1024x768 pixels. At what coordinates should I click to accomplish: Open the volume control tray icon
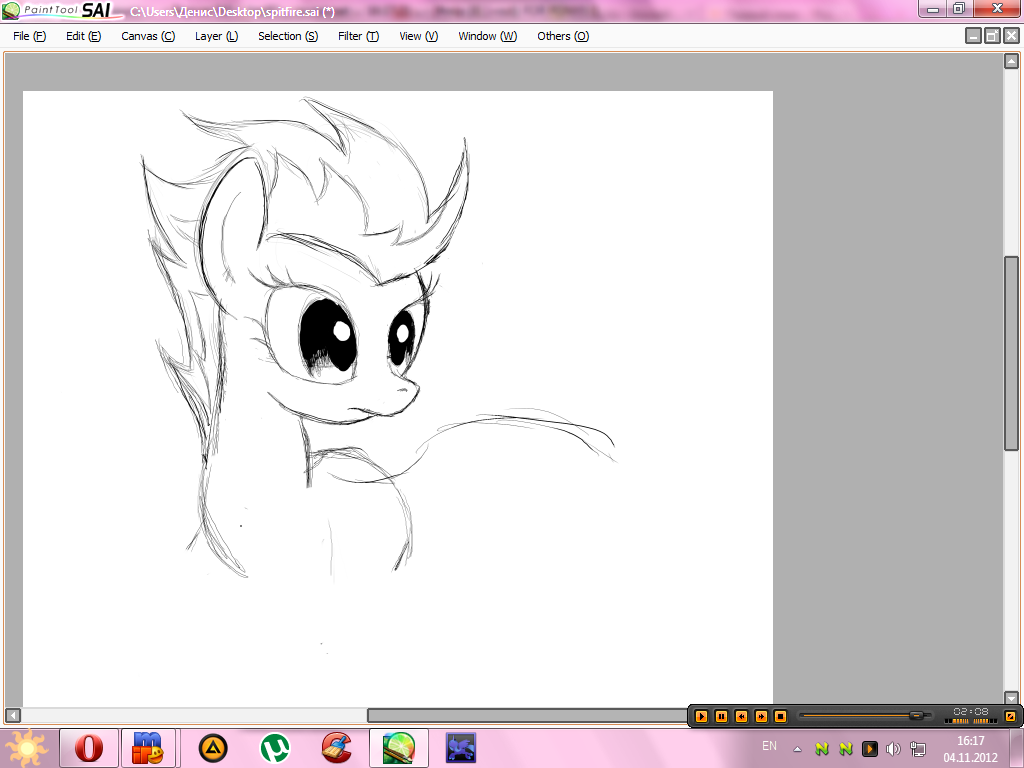pos(893,749)
